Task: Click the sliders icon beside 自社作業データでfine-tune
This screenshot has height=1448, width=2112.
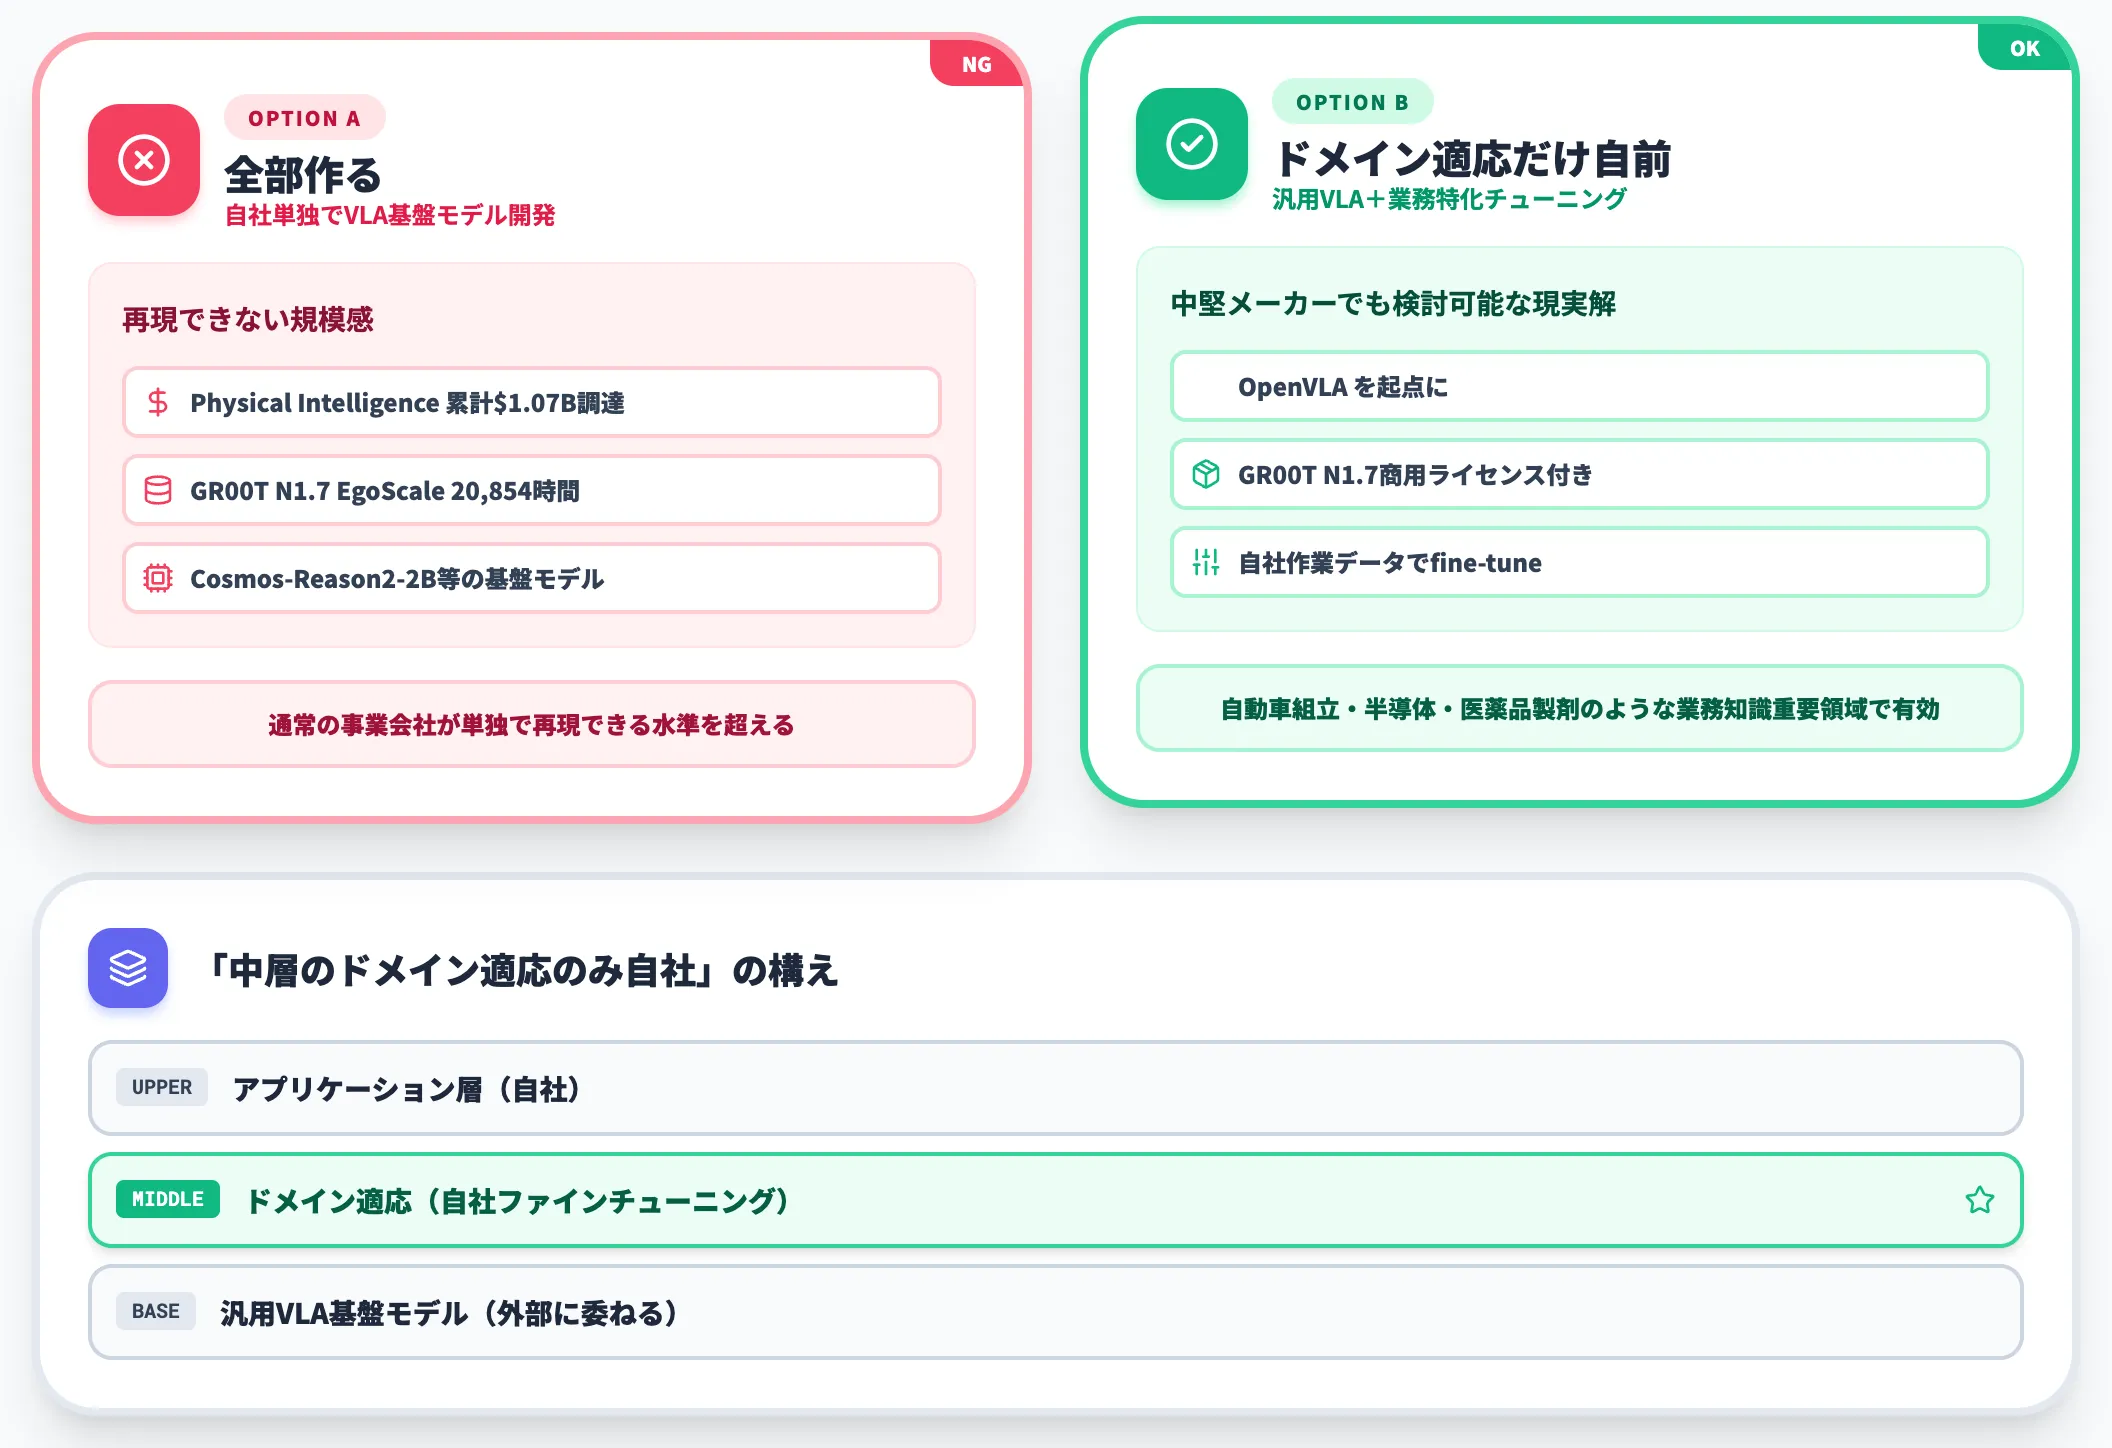Action: point(1206,562)
